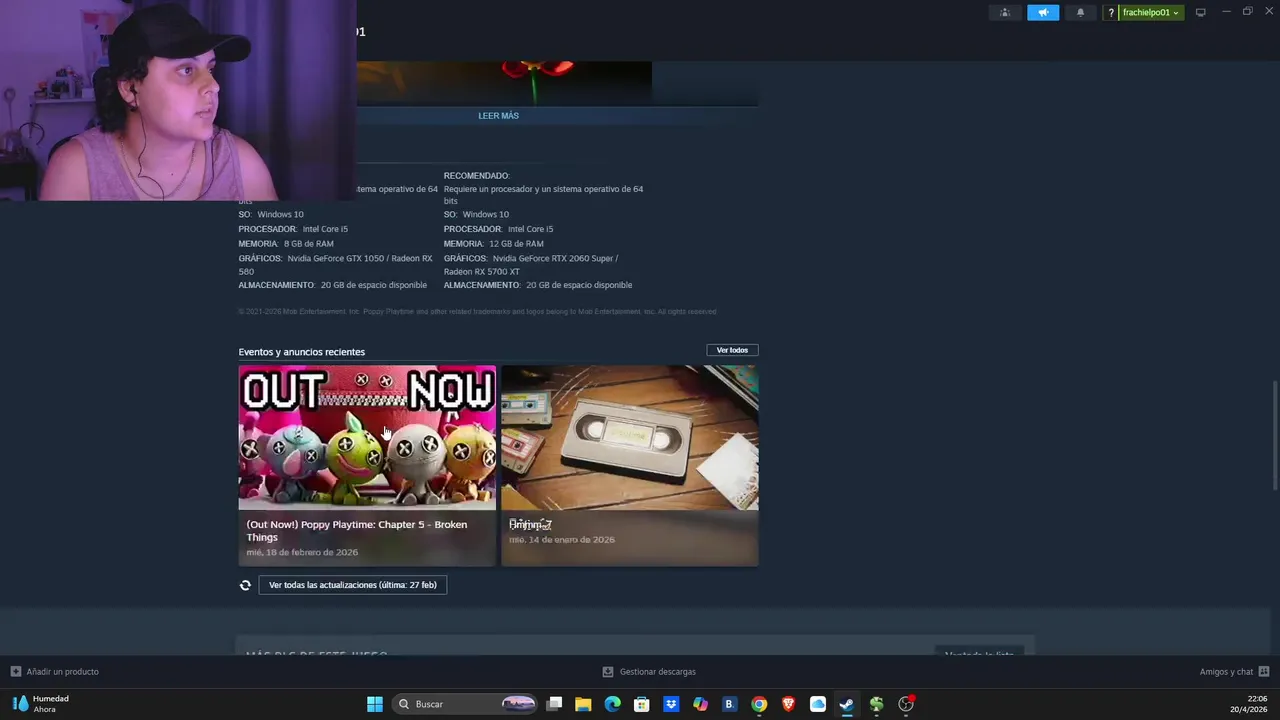Click the Steam help question mark
1280x720 pixels.
pyautogui.click(x=1110, y=13)
